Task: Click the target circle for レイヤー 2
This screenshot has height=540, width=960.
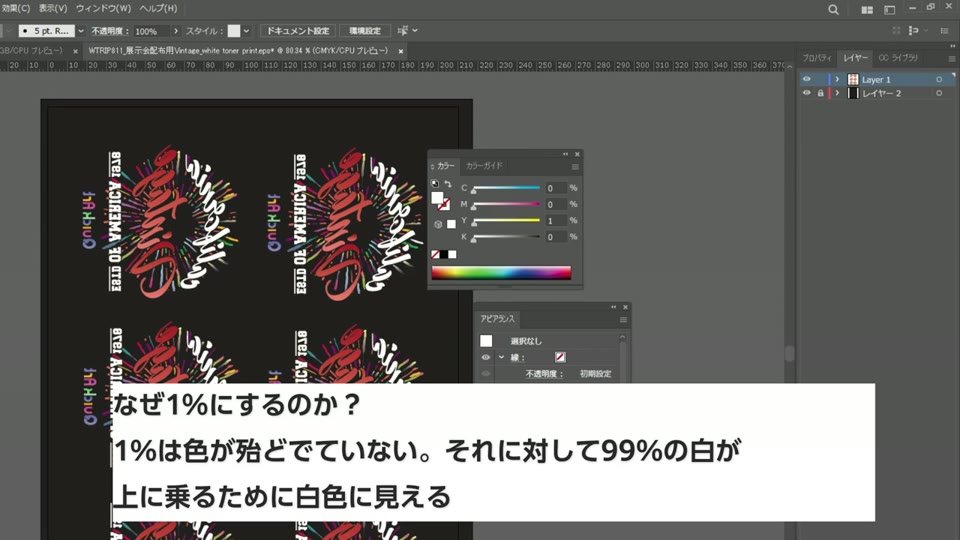Action: (939, 93)
